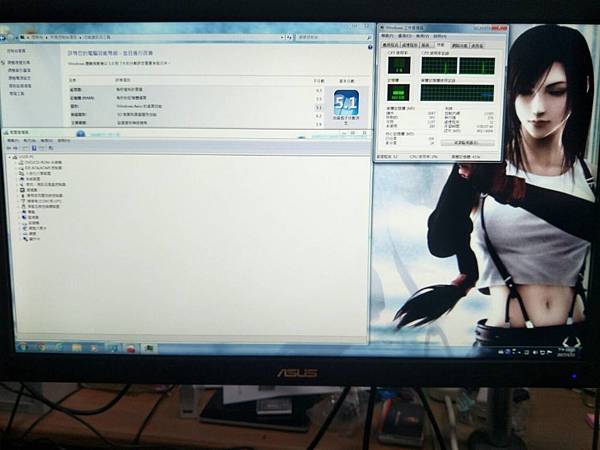Open the File menu in Device Manager
Screen dimensions: 600x450
tap(13, 140)
